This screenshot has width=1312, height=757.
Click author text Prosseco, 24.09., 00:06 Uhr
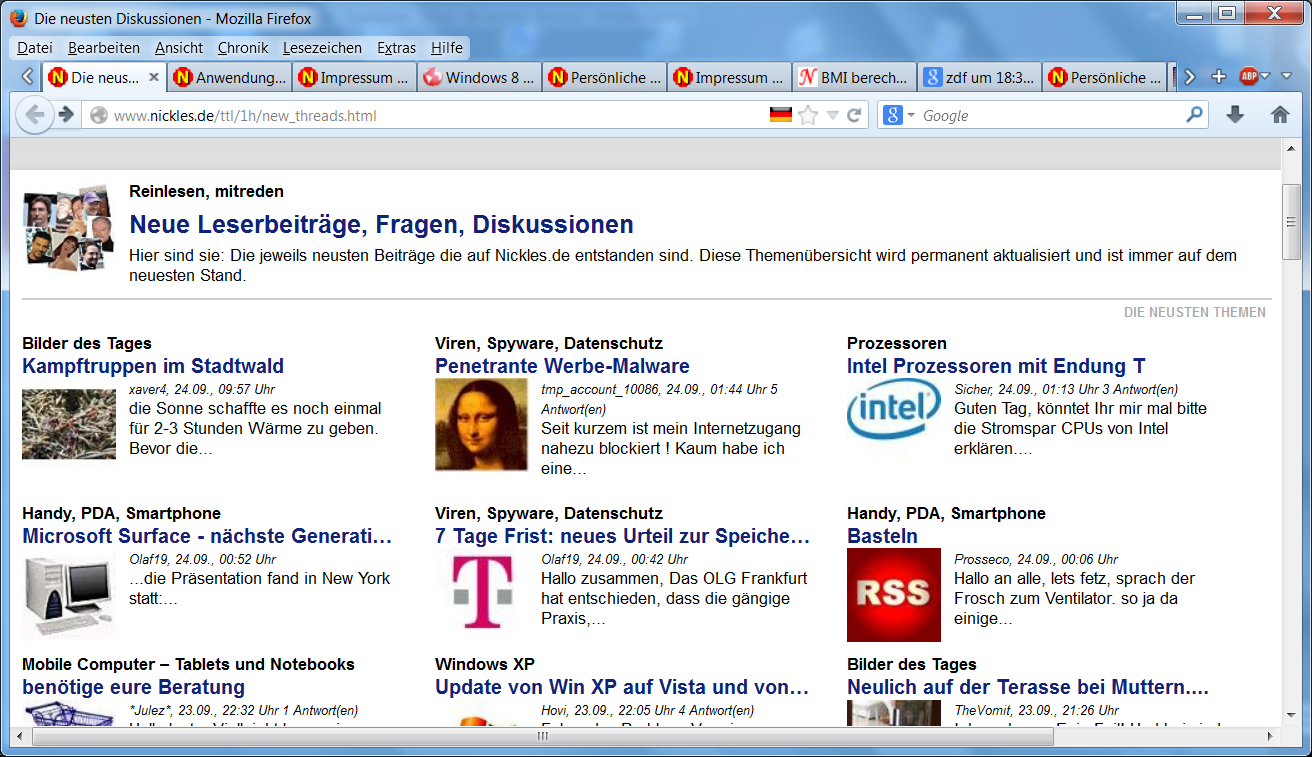pyautogui.click(x=1036, y=559)
